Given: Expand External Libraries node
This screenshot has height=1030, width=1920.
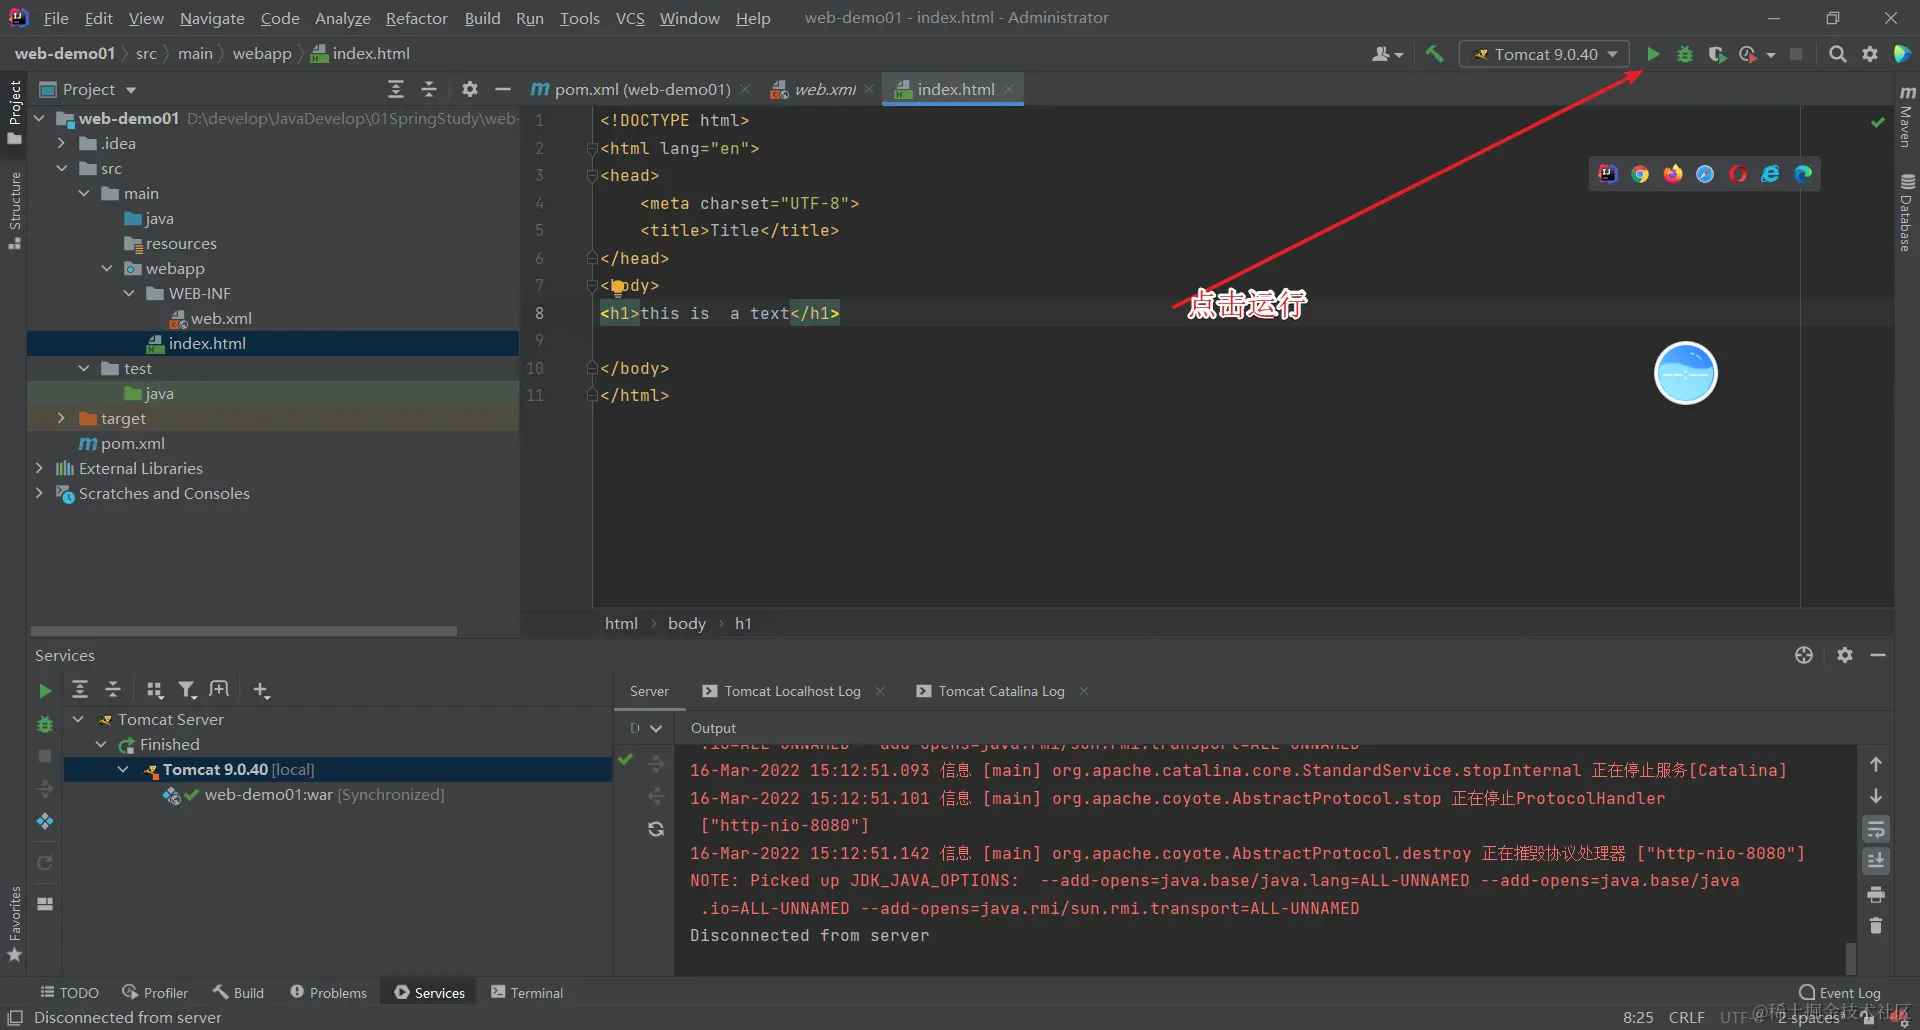Looking at the screenshot, I should (39, 468).
